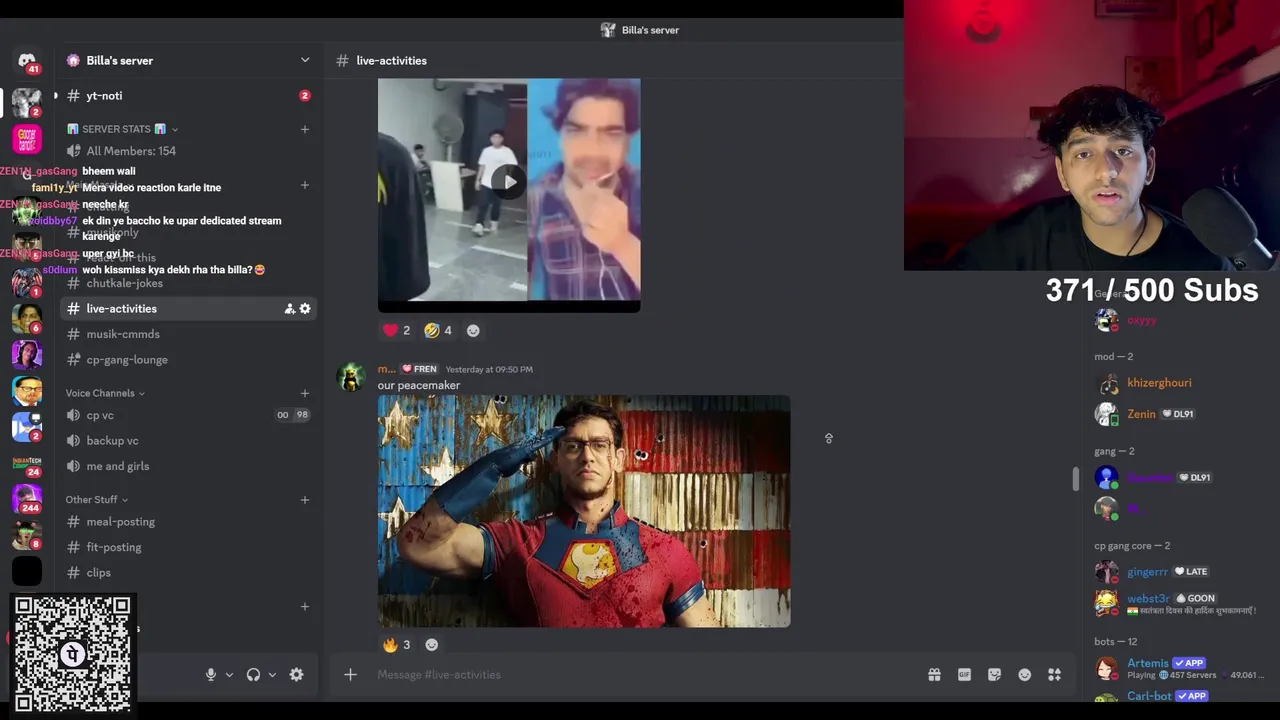Add reaction to the video message

click(x=473, y=331)
